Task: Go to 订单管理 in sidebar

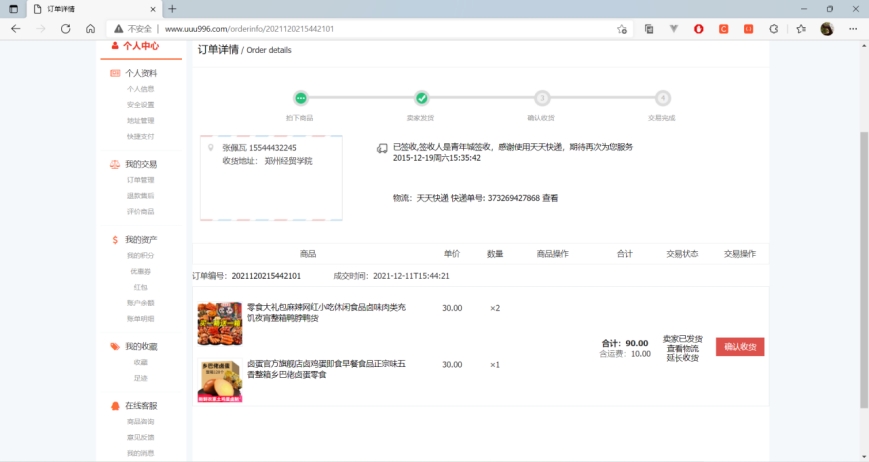Action: [x=140, y=180]
